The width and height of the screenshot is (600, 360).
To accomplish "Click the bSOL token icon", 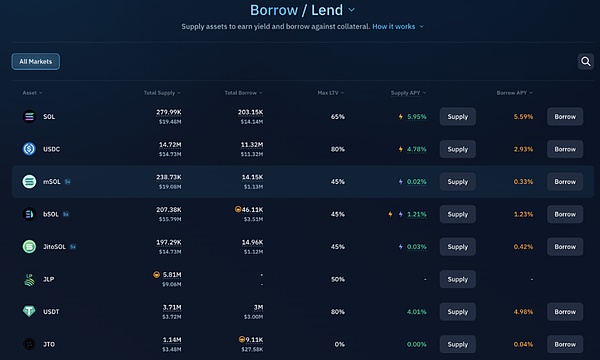I will point(29,214).
